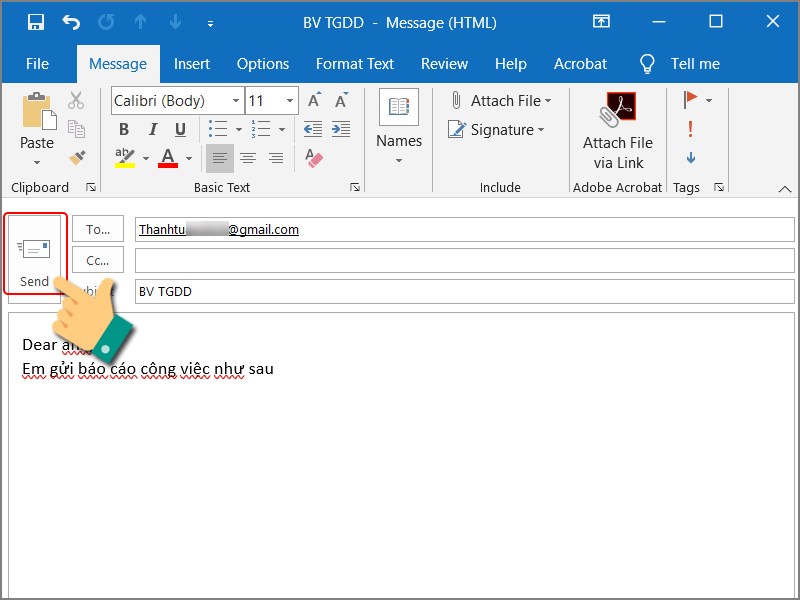This screenshot has height=600, width=800.
Task: Open Tags group dialog launcher
Action: point(719,187)
